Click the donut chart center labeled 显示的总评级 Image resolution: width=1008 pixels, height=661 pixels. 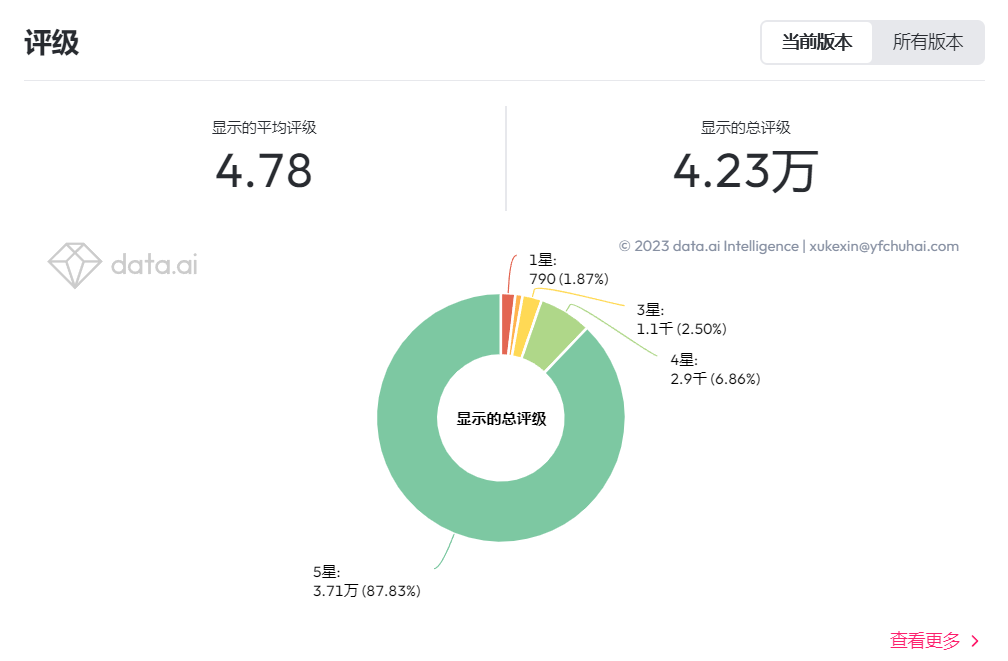click(501, 418)
